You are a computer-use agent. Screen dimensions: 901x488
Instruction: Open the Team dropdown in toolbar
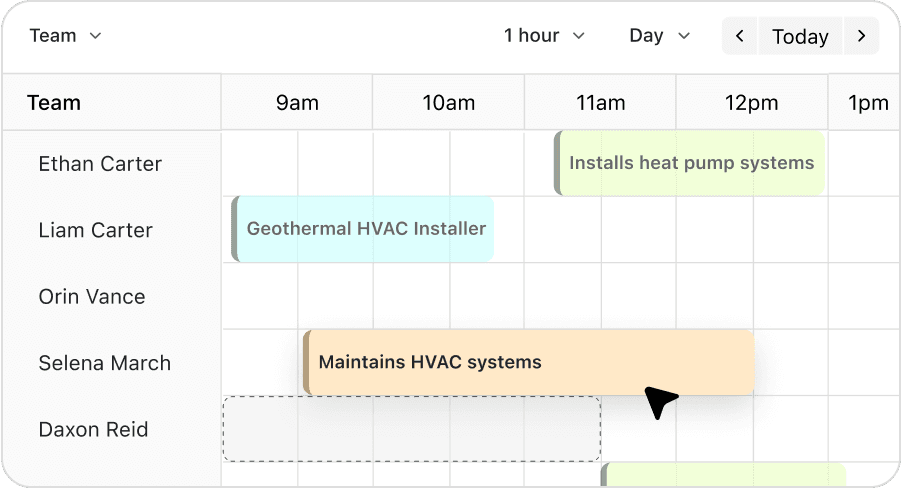66,36
